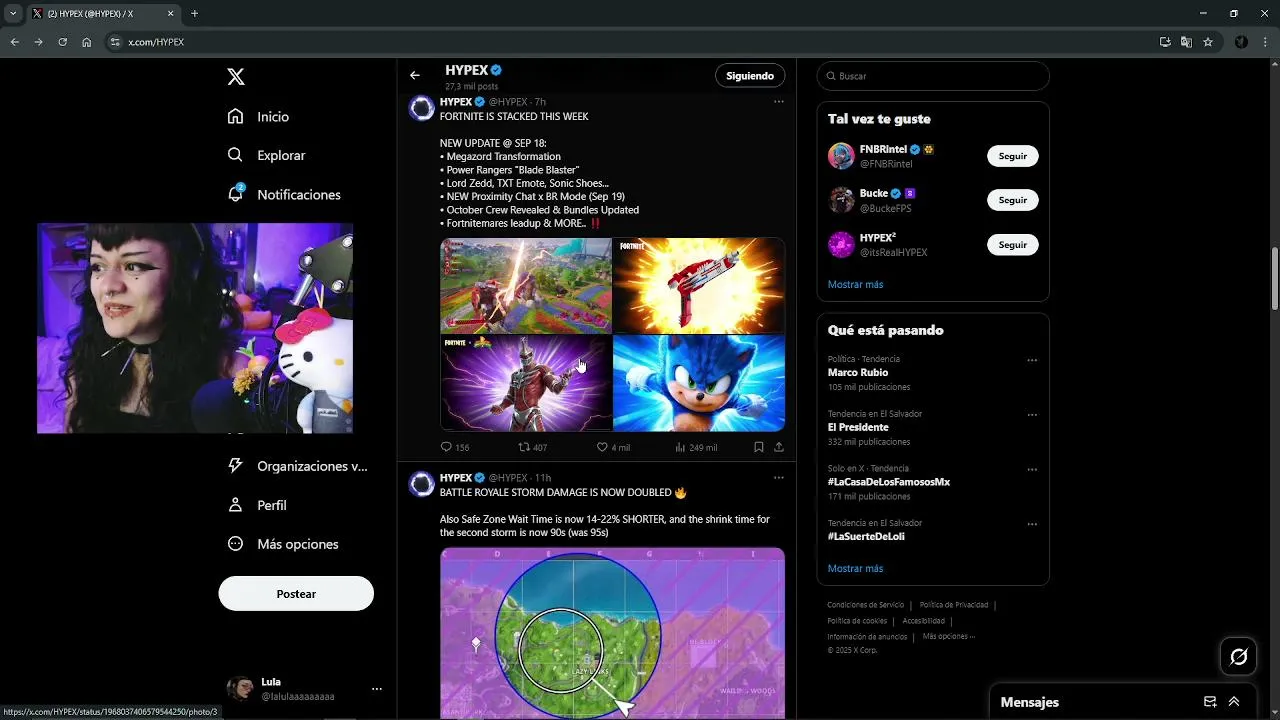Screen dimensions: 1280x720
Task: Go to Explorar menu label
Action: pos(281,155)
